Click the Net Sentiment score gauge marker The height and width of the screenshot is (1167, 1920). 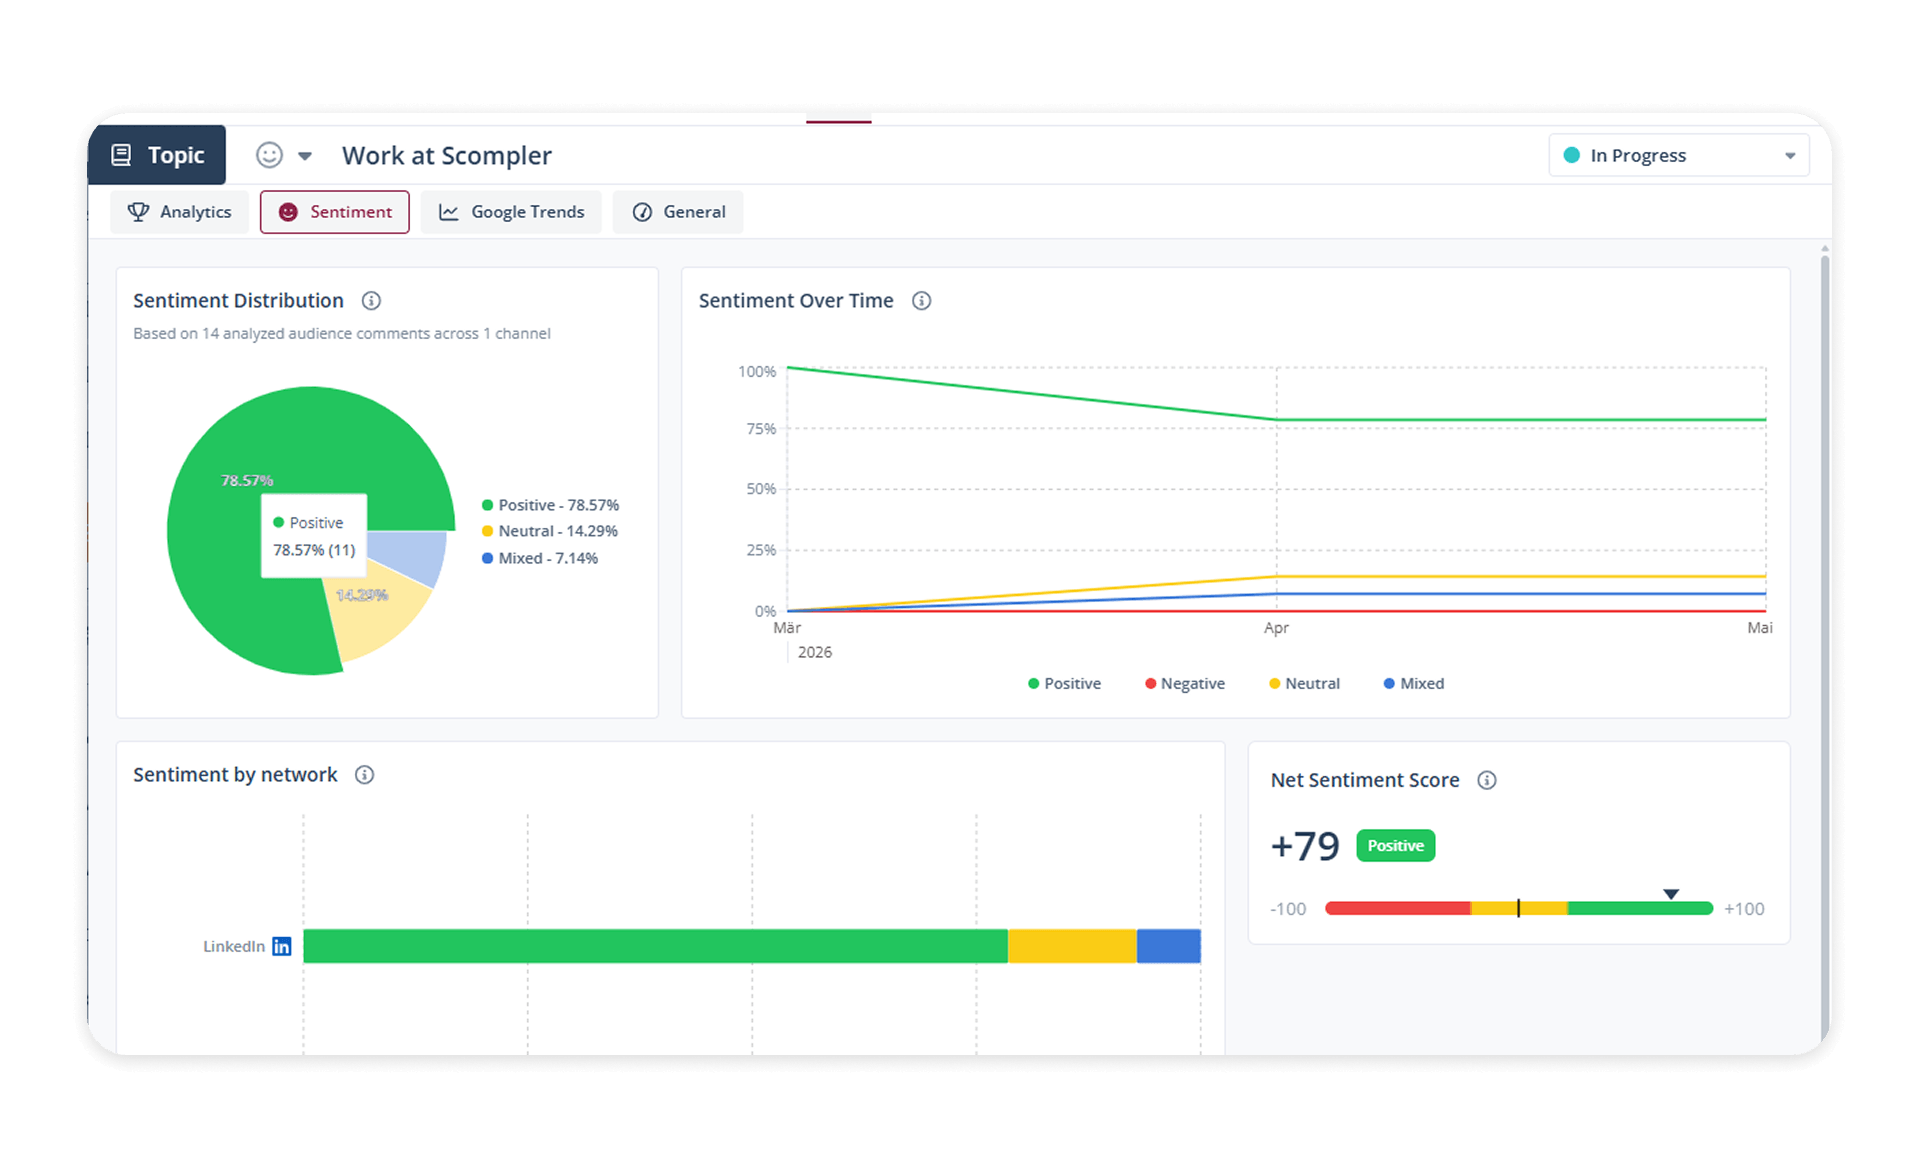pyautogui.click(x=1671, y=894)
